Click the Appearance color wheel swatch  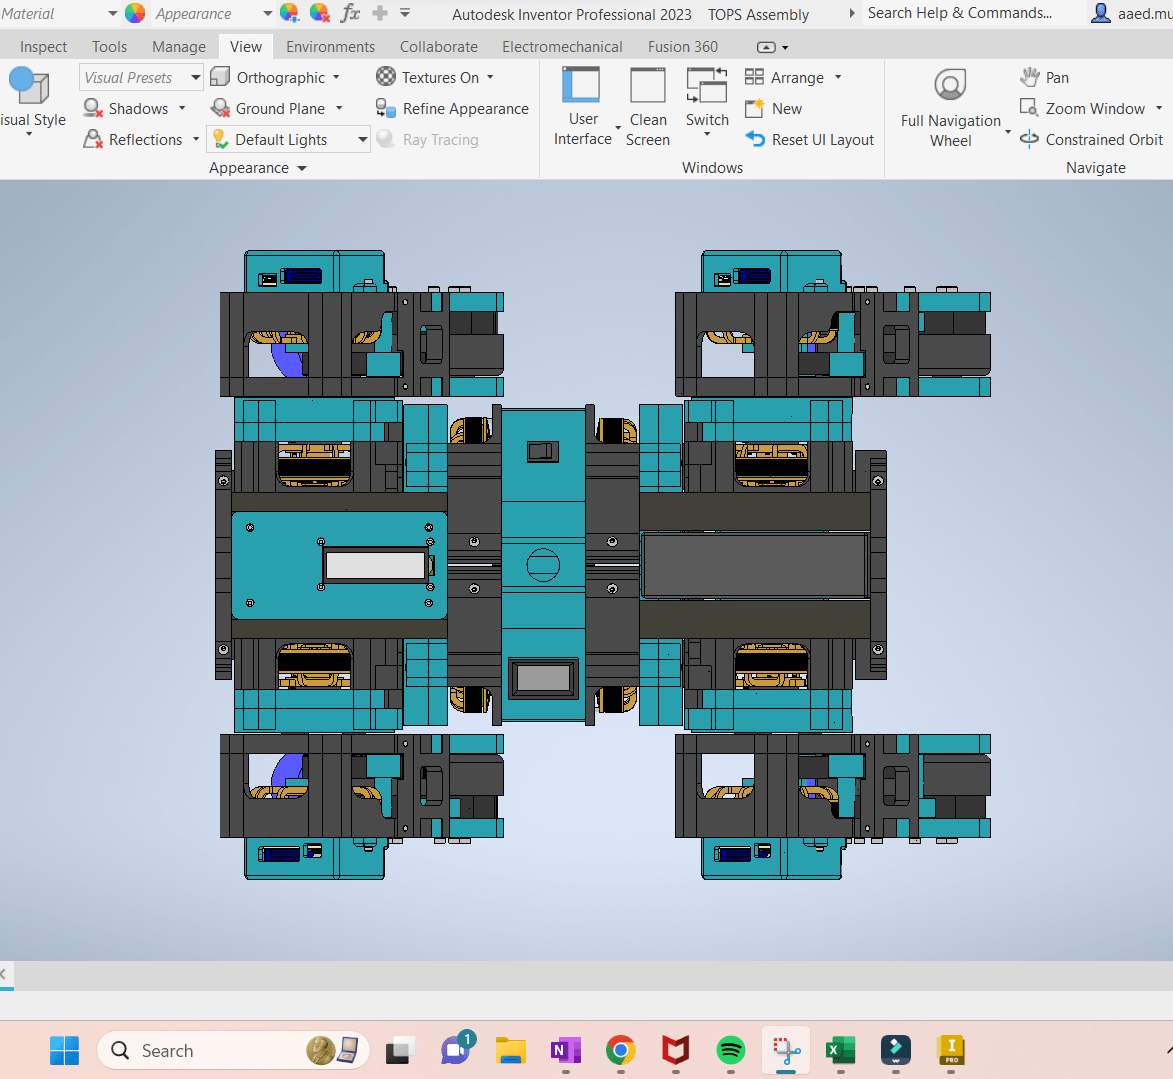[135, 13]
